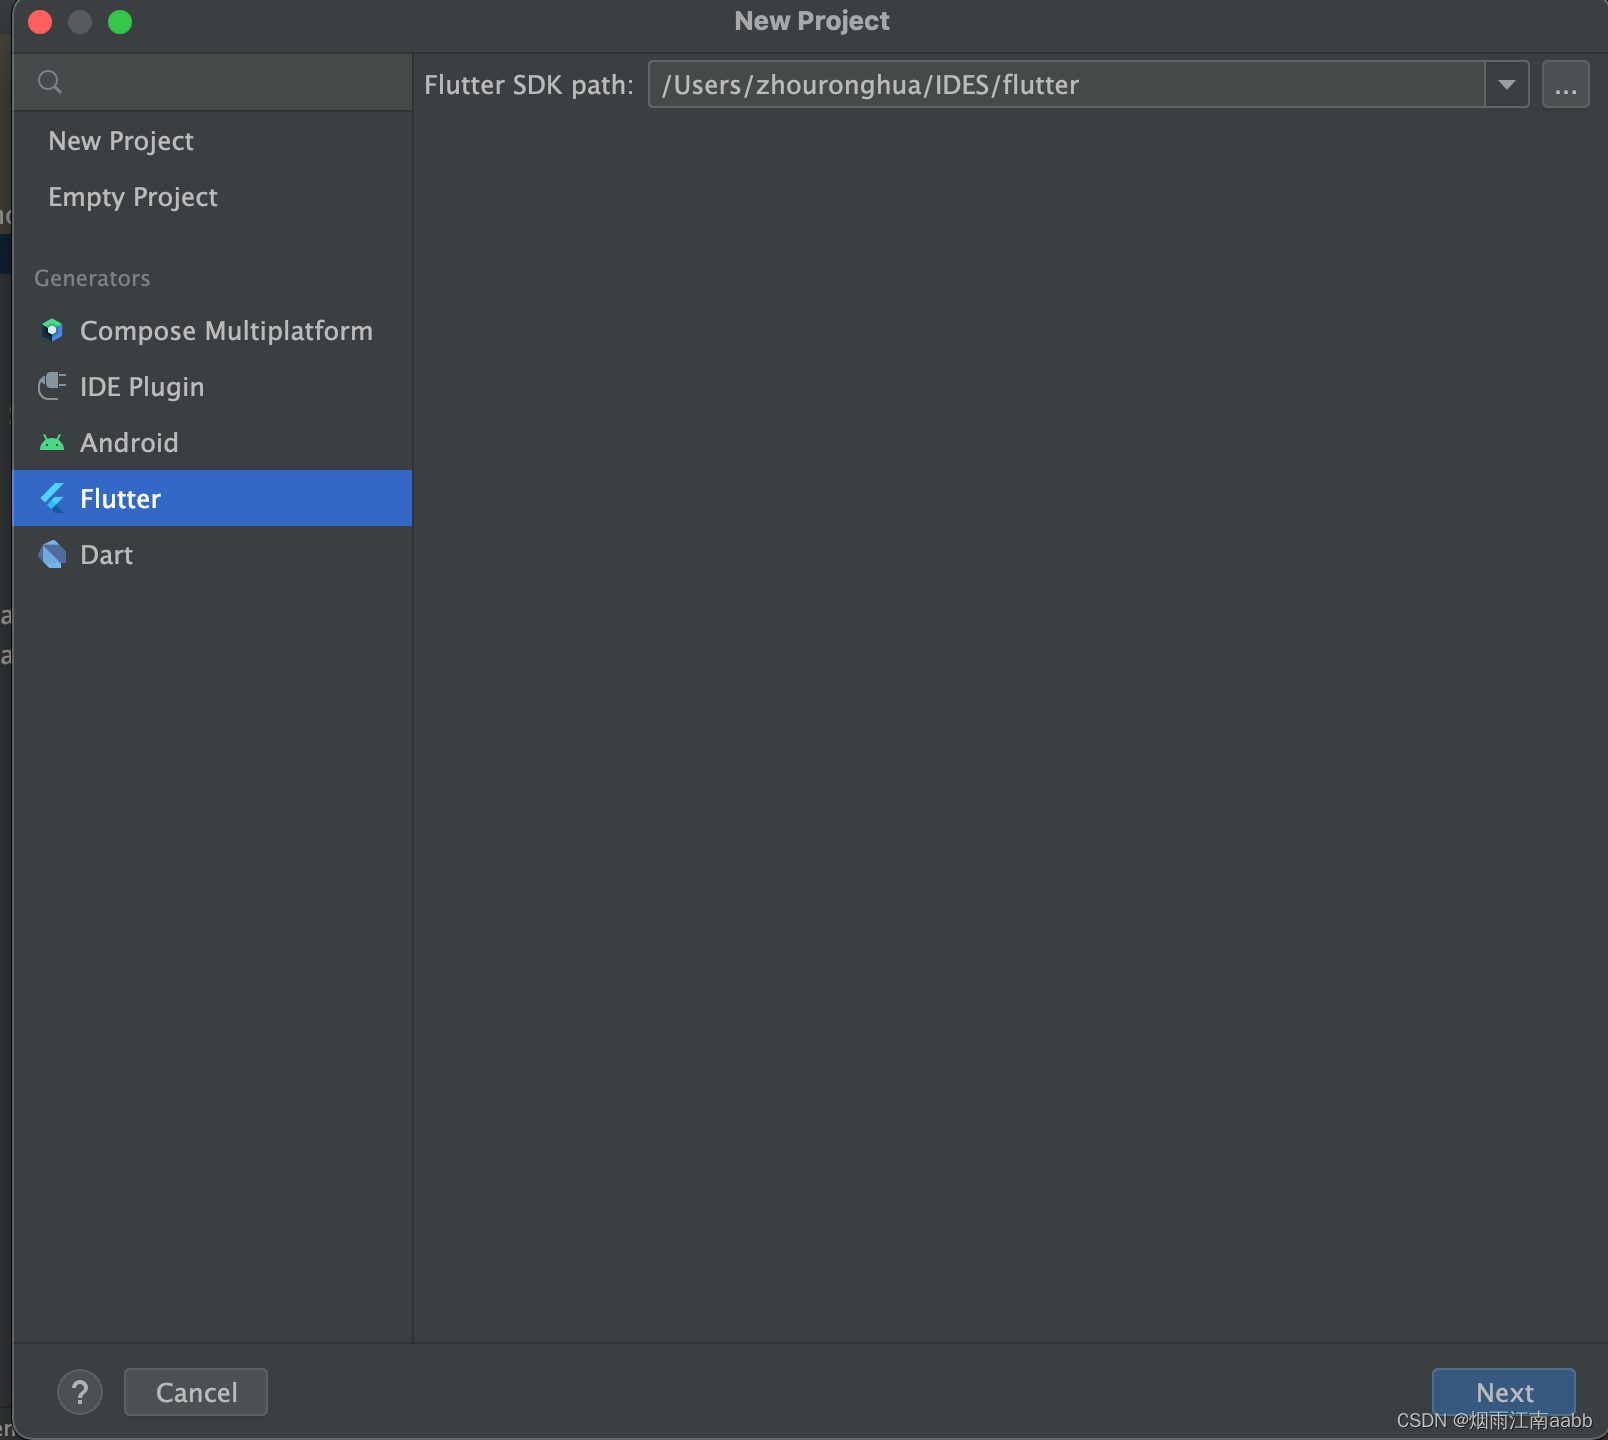Choose the IDE Plugin generator
Screen dimensions: 1608x1440
(212, 386)
